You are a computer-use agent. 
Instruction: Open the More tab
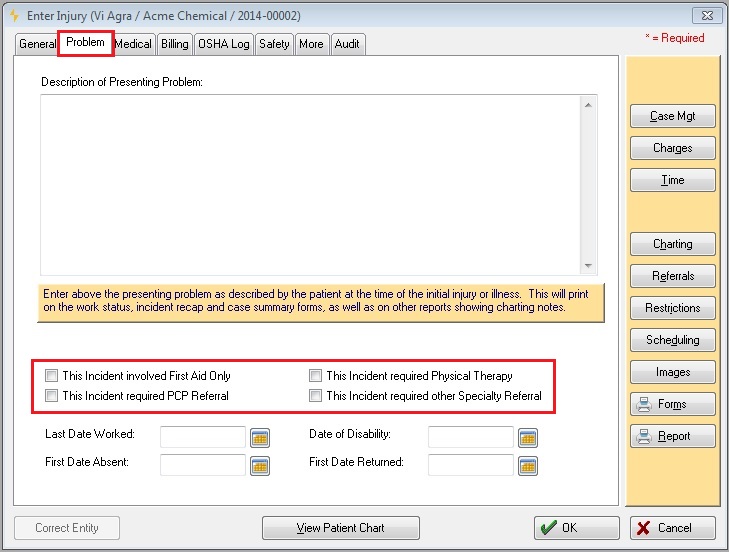(x=311, y=44)
